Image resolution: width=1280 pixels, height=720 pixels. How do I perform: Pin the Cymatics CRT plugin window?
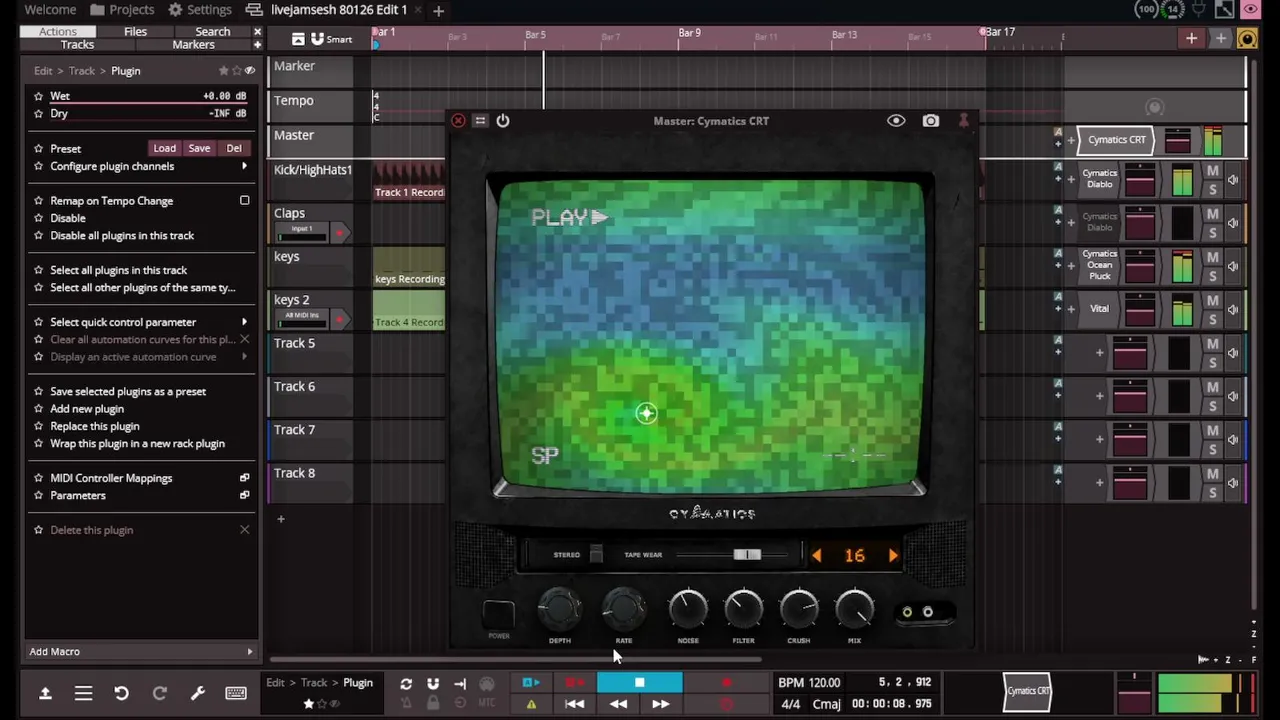click(x=963, y=121)
